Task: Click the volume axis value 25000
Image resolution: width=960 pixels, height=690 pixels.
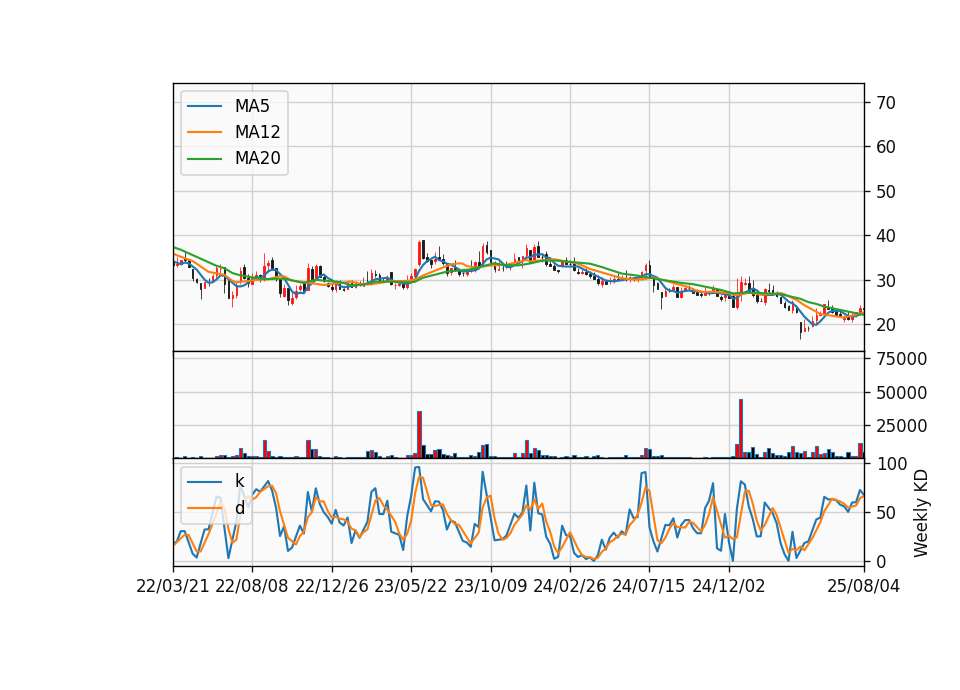Action: click(901, 426)
